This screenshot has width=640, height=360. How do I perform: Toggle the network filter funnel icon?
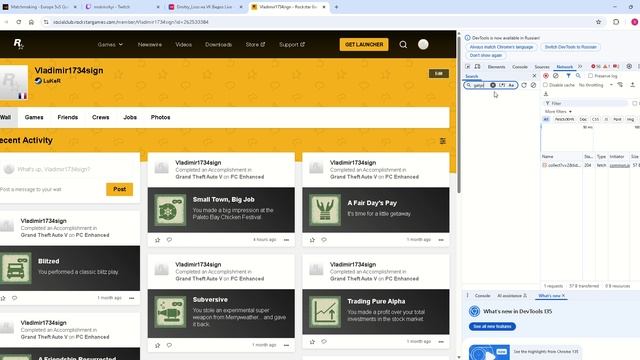point(568,76)
